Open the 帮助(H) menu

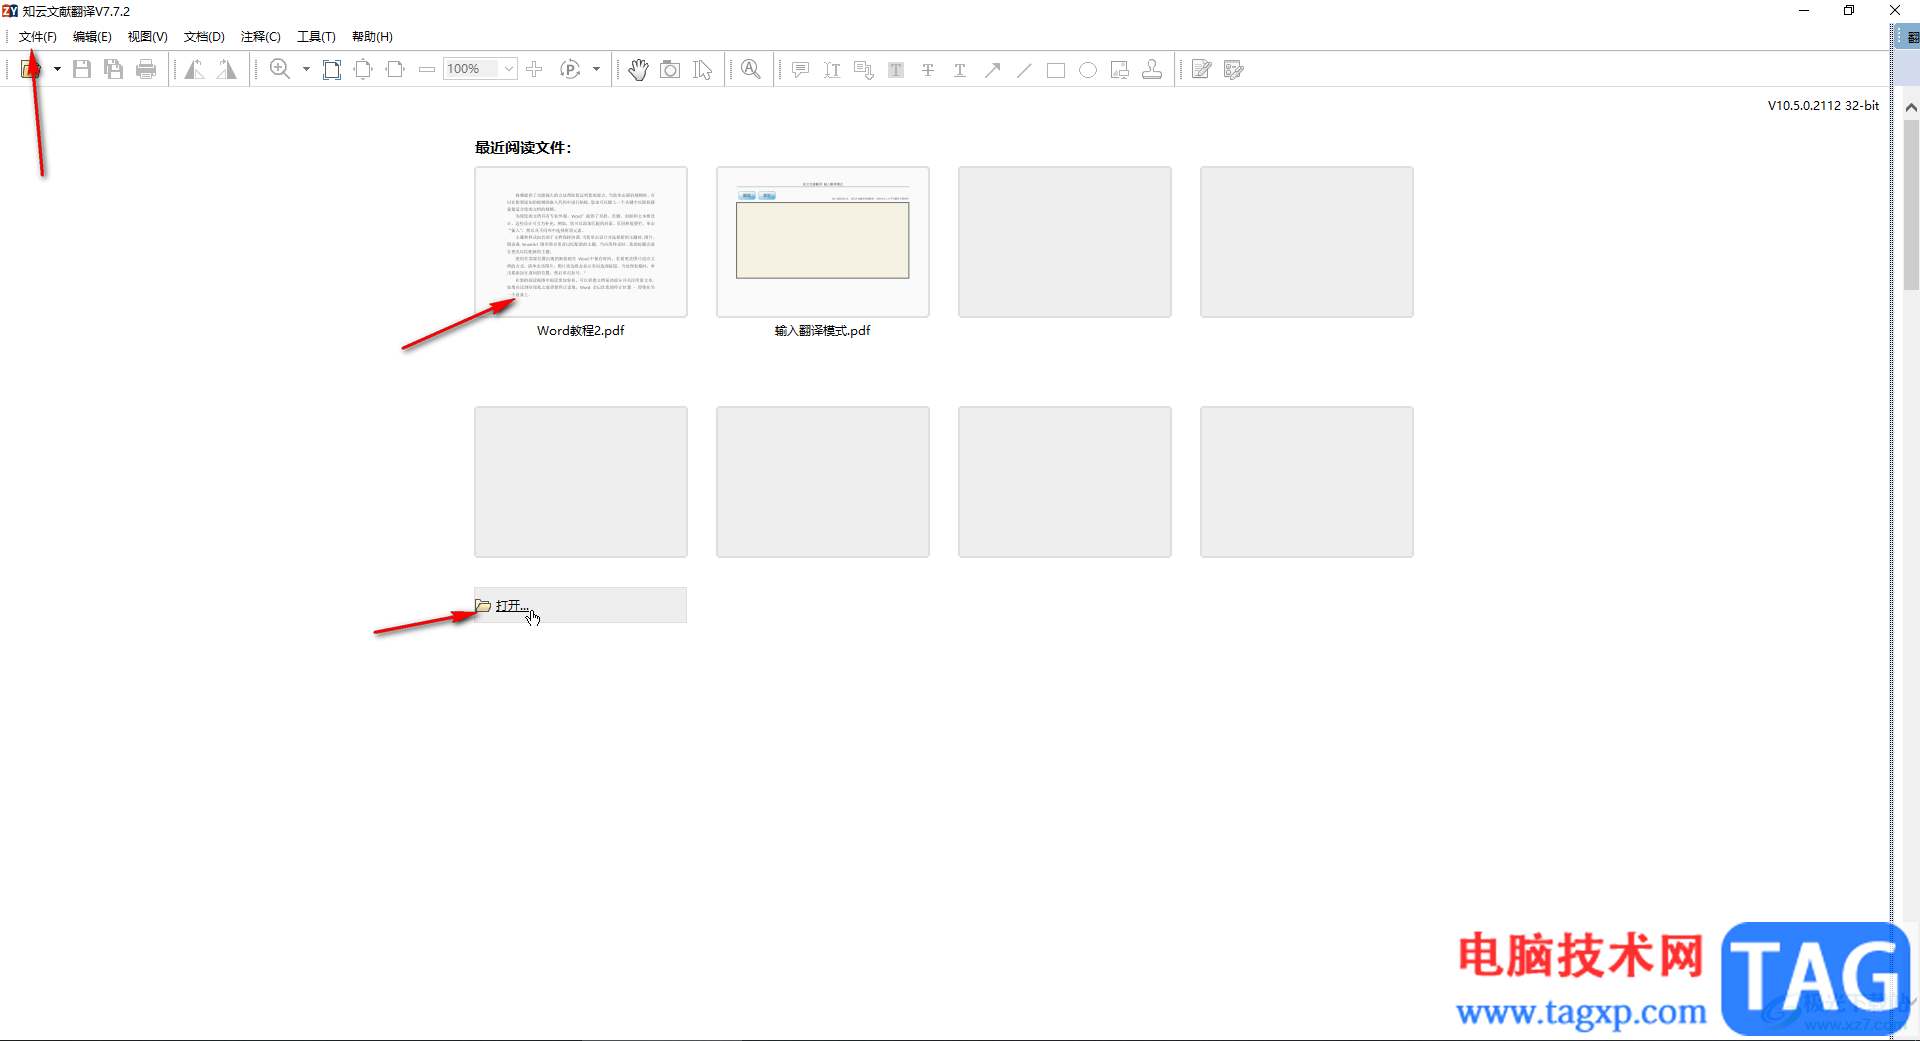coord(372,37)
